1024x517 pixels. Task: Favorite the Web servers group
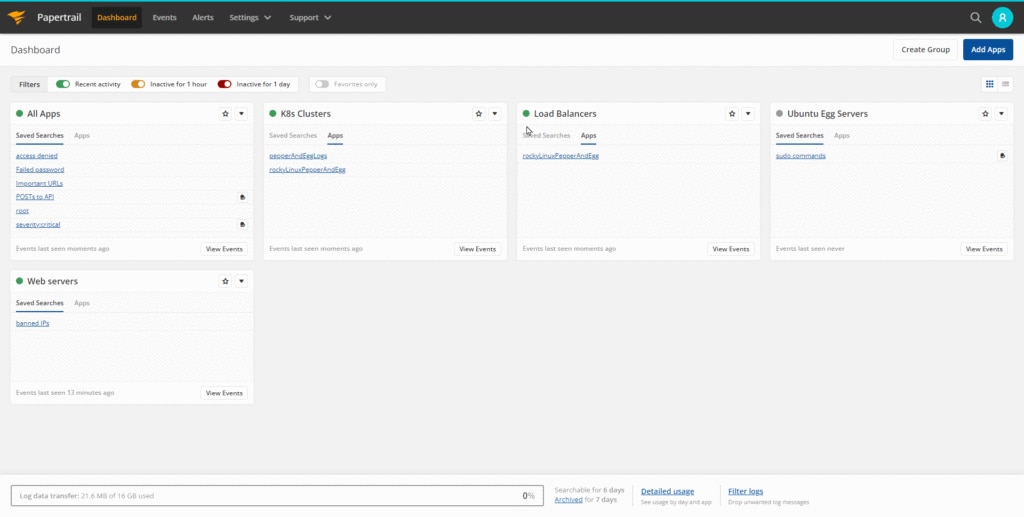[x=225, y=281]
